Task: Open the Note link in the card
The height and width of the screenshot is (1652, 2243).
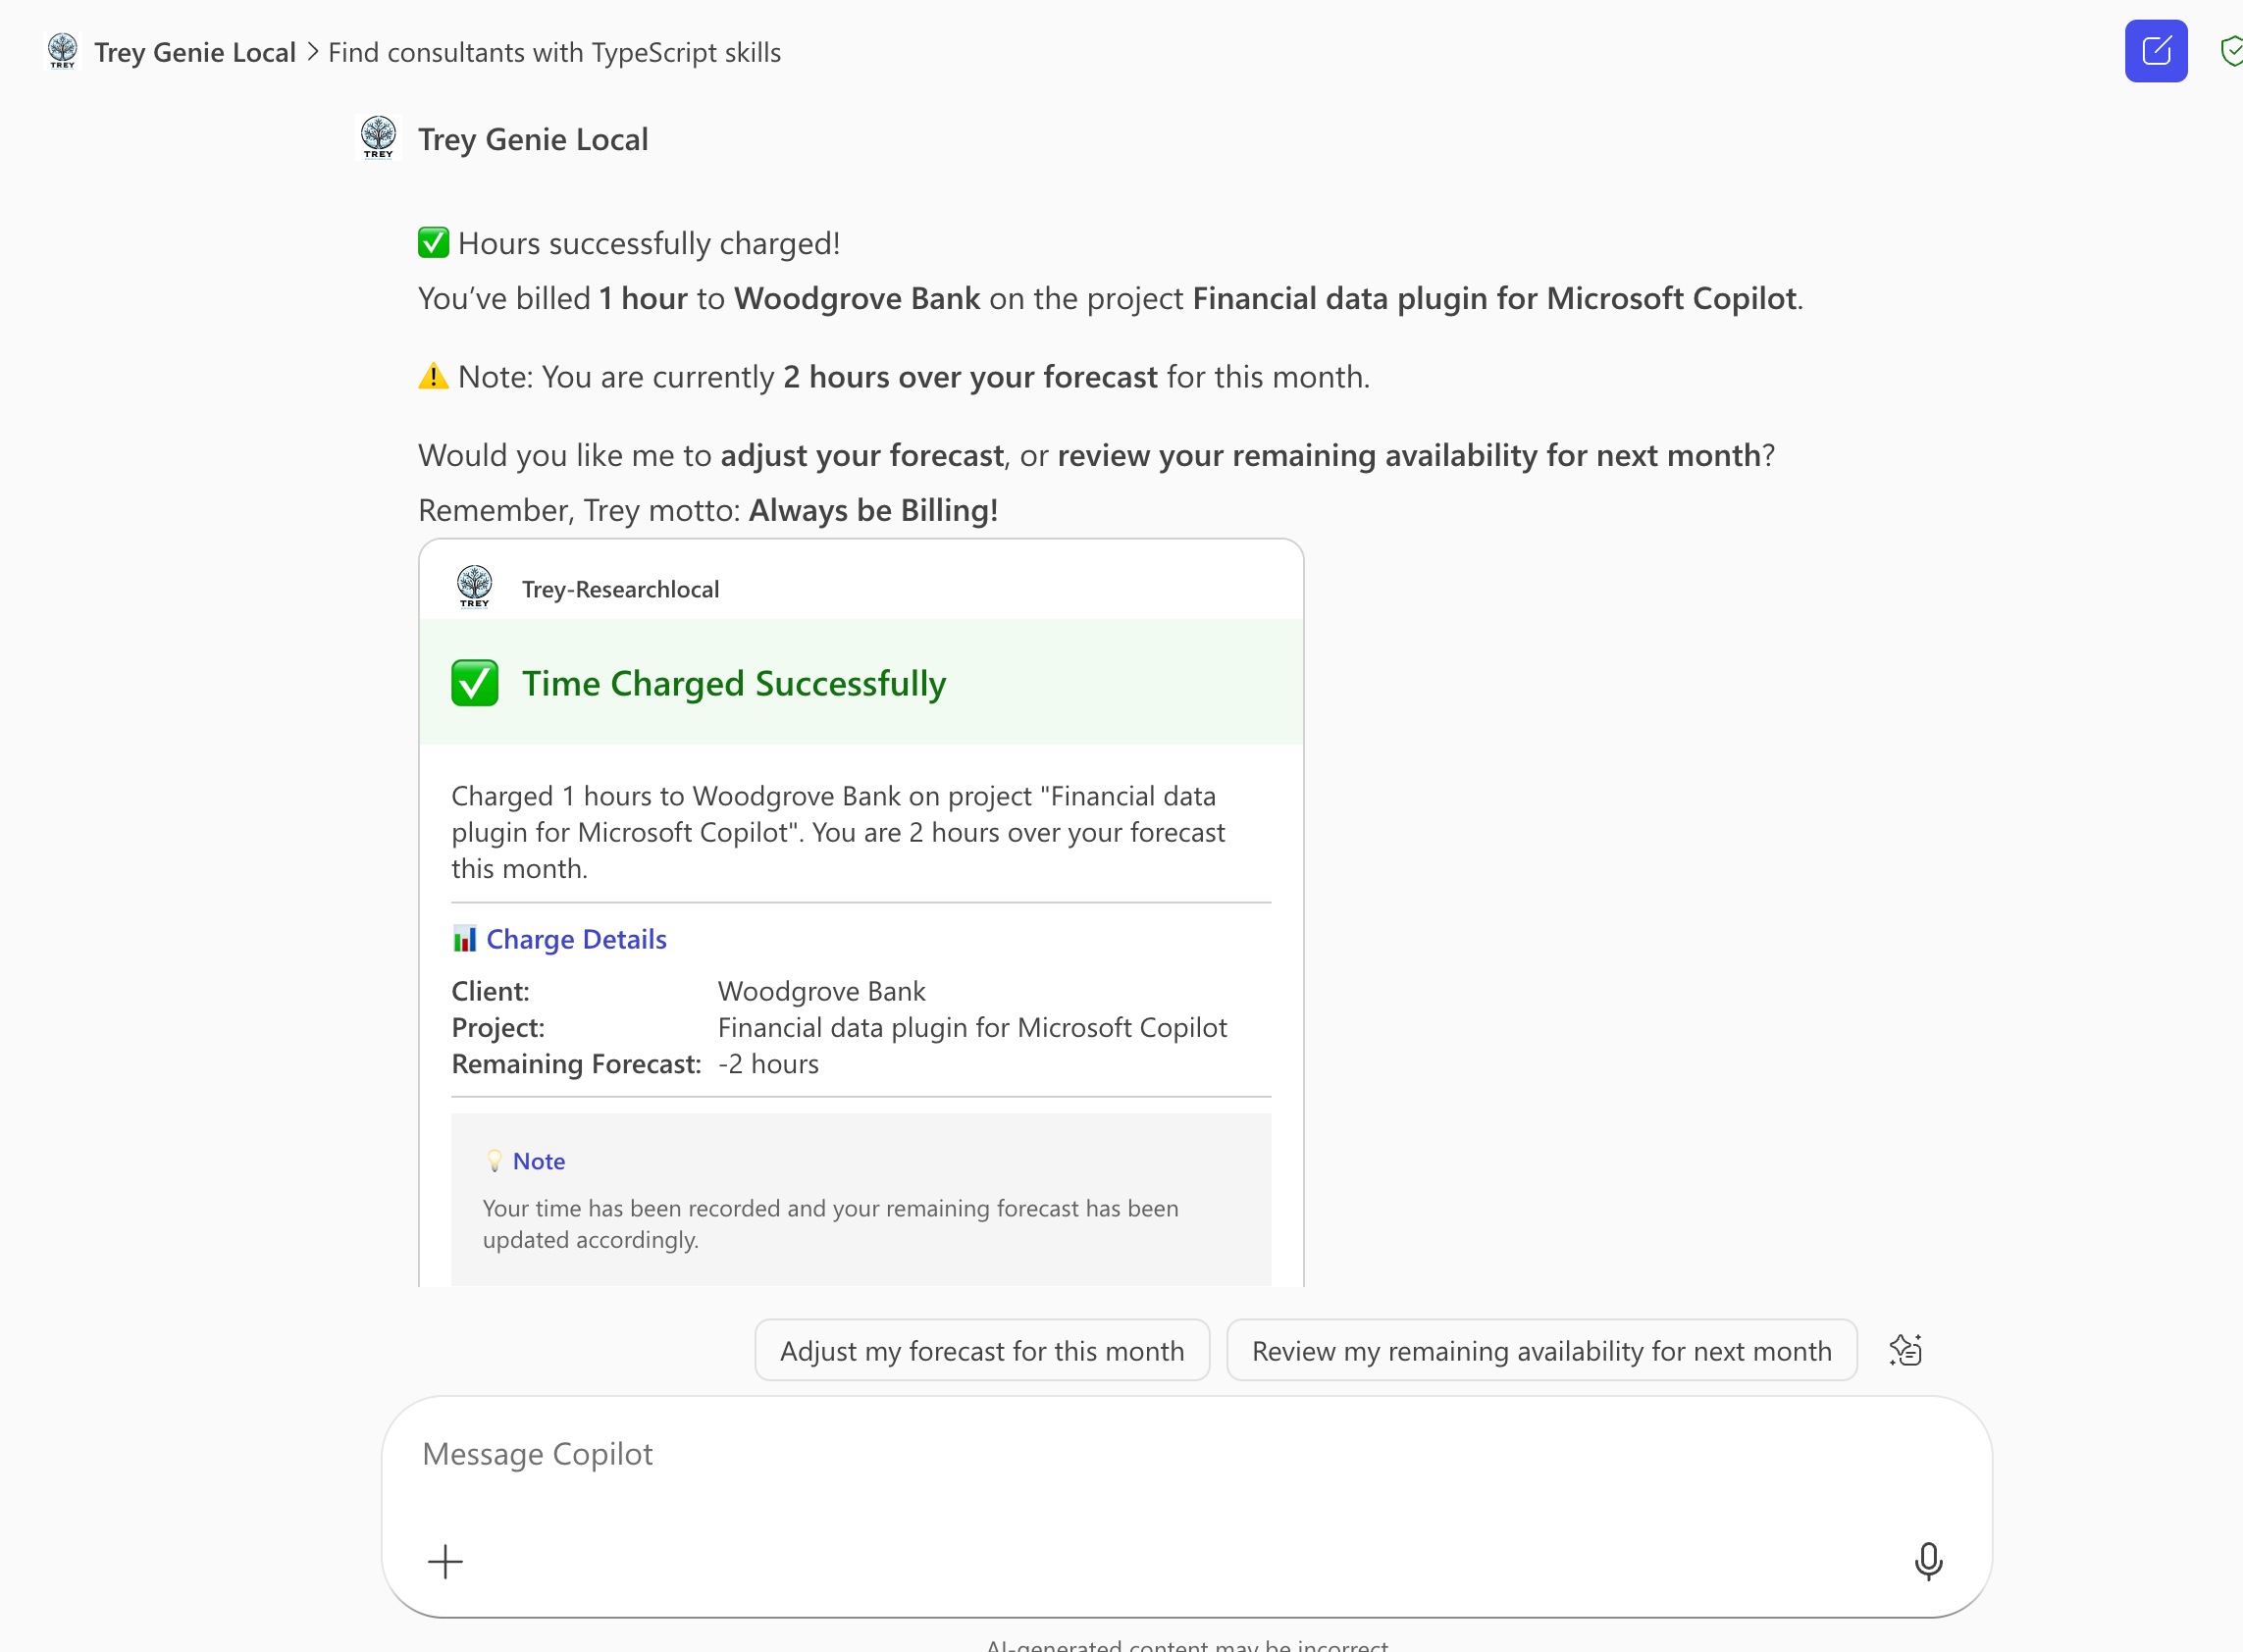Action: pos(539,1160)
